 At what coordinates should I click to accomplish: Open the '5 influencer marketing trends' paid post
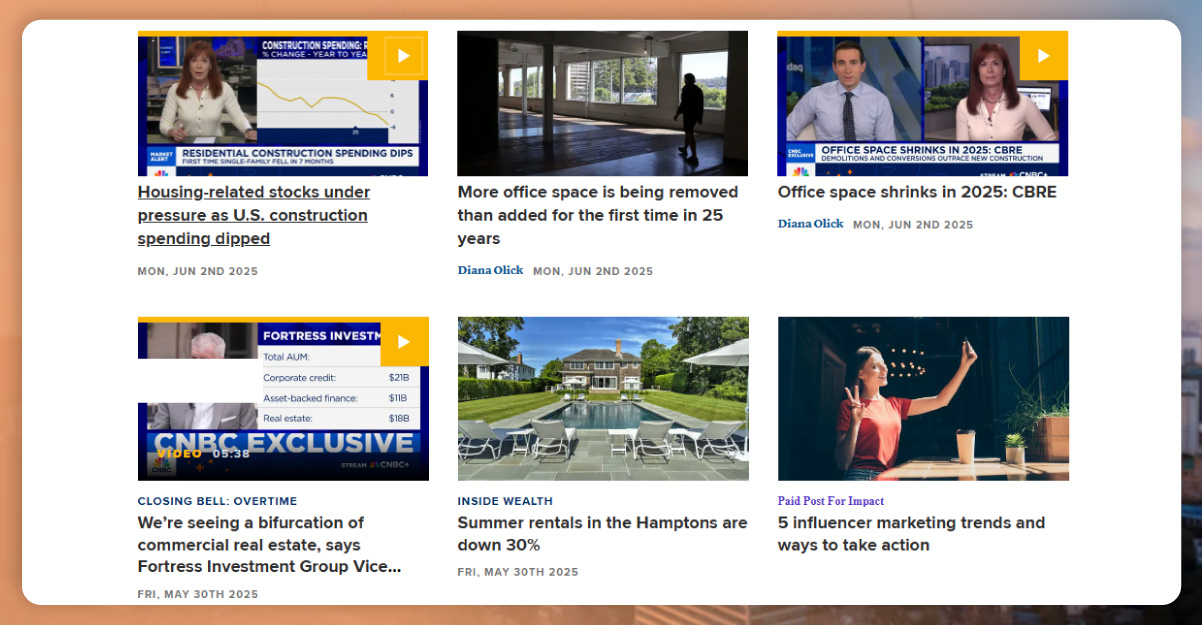(911, 534)
